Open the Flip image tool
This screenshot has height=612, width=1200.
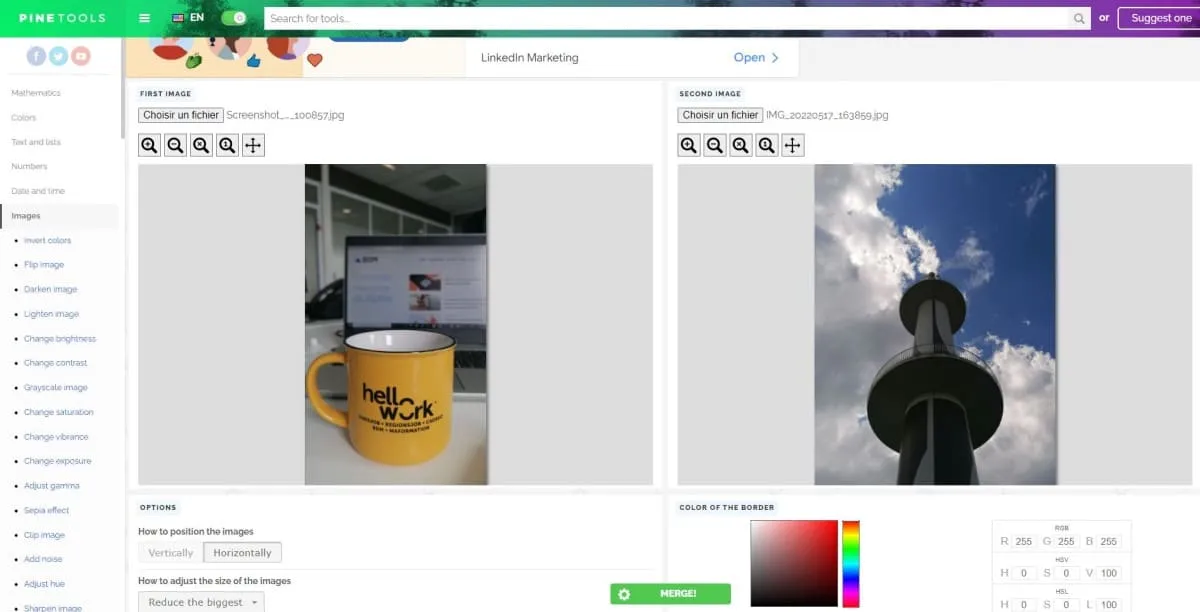[44, 265]
